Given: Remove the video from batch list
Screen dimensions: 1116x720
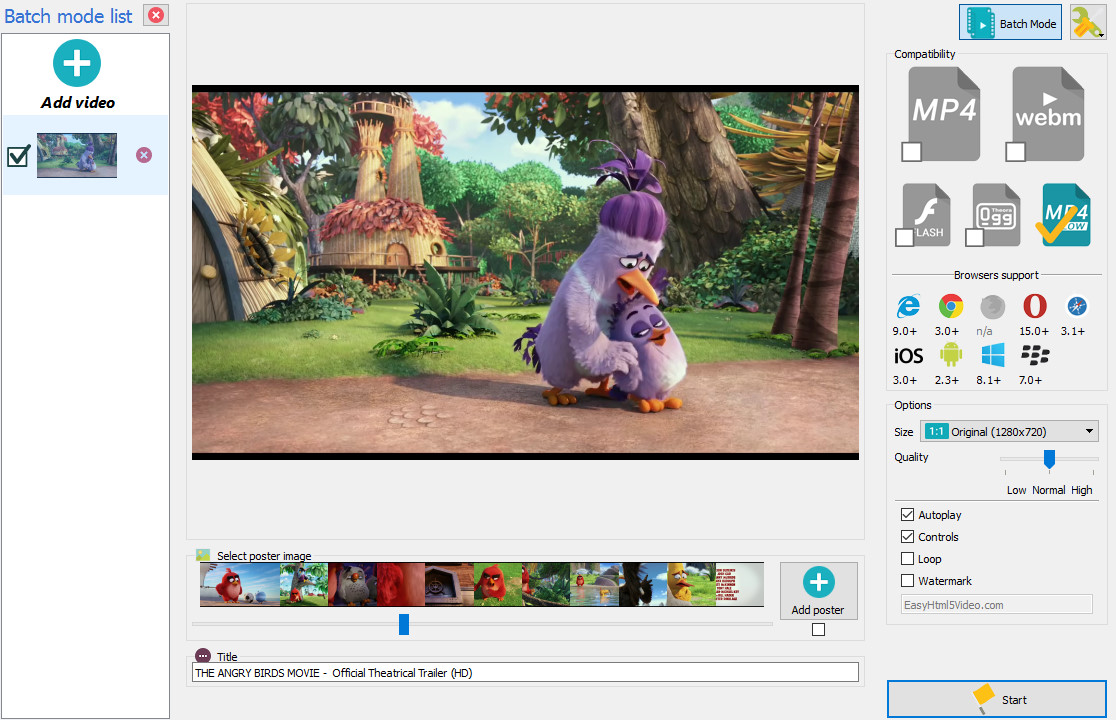Looking at the screenshot, I should click(144, 155).
